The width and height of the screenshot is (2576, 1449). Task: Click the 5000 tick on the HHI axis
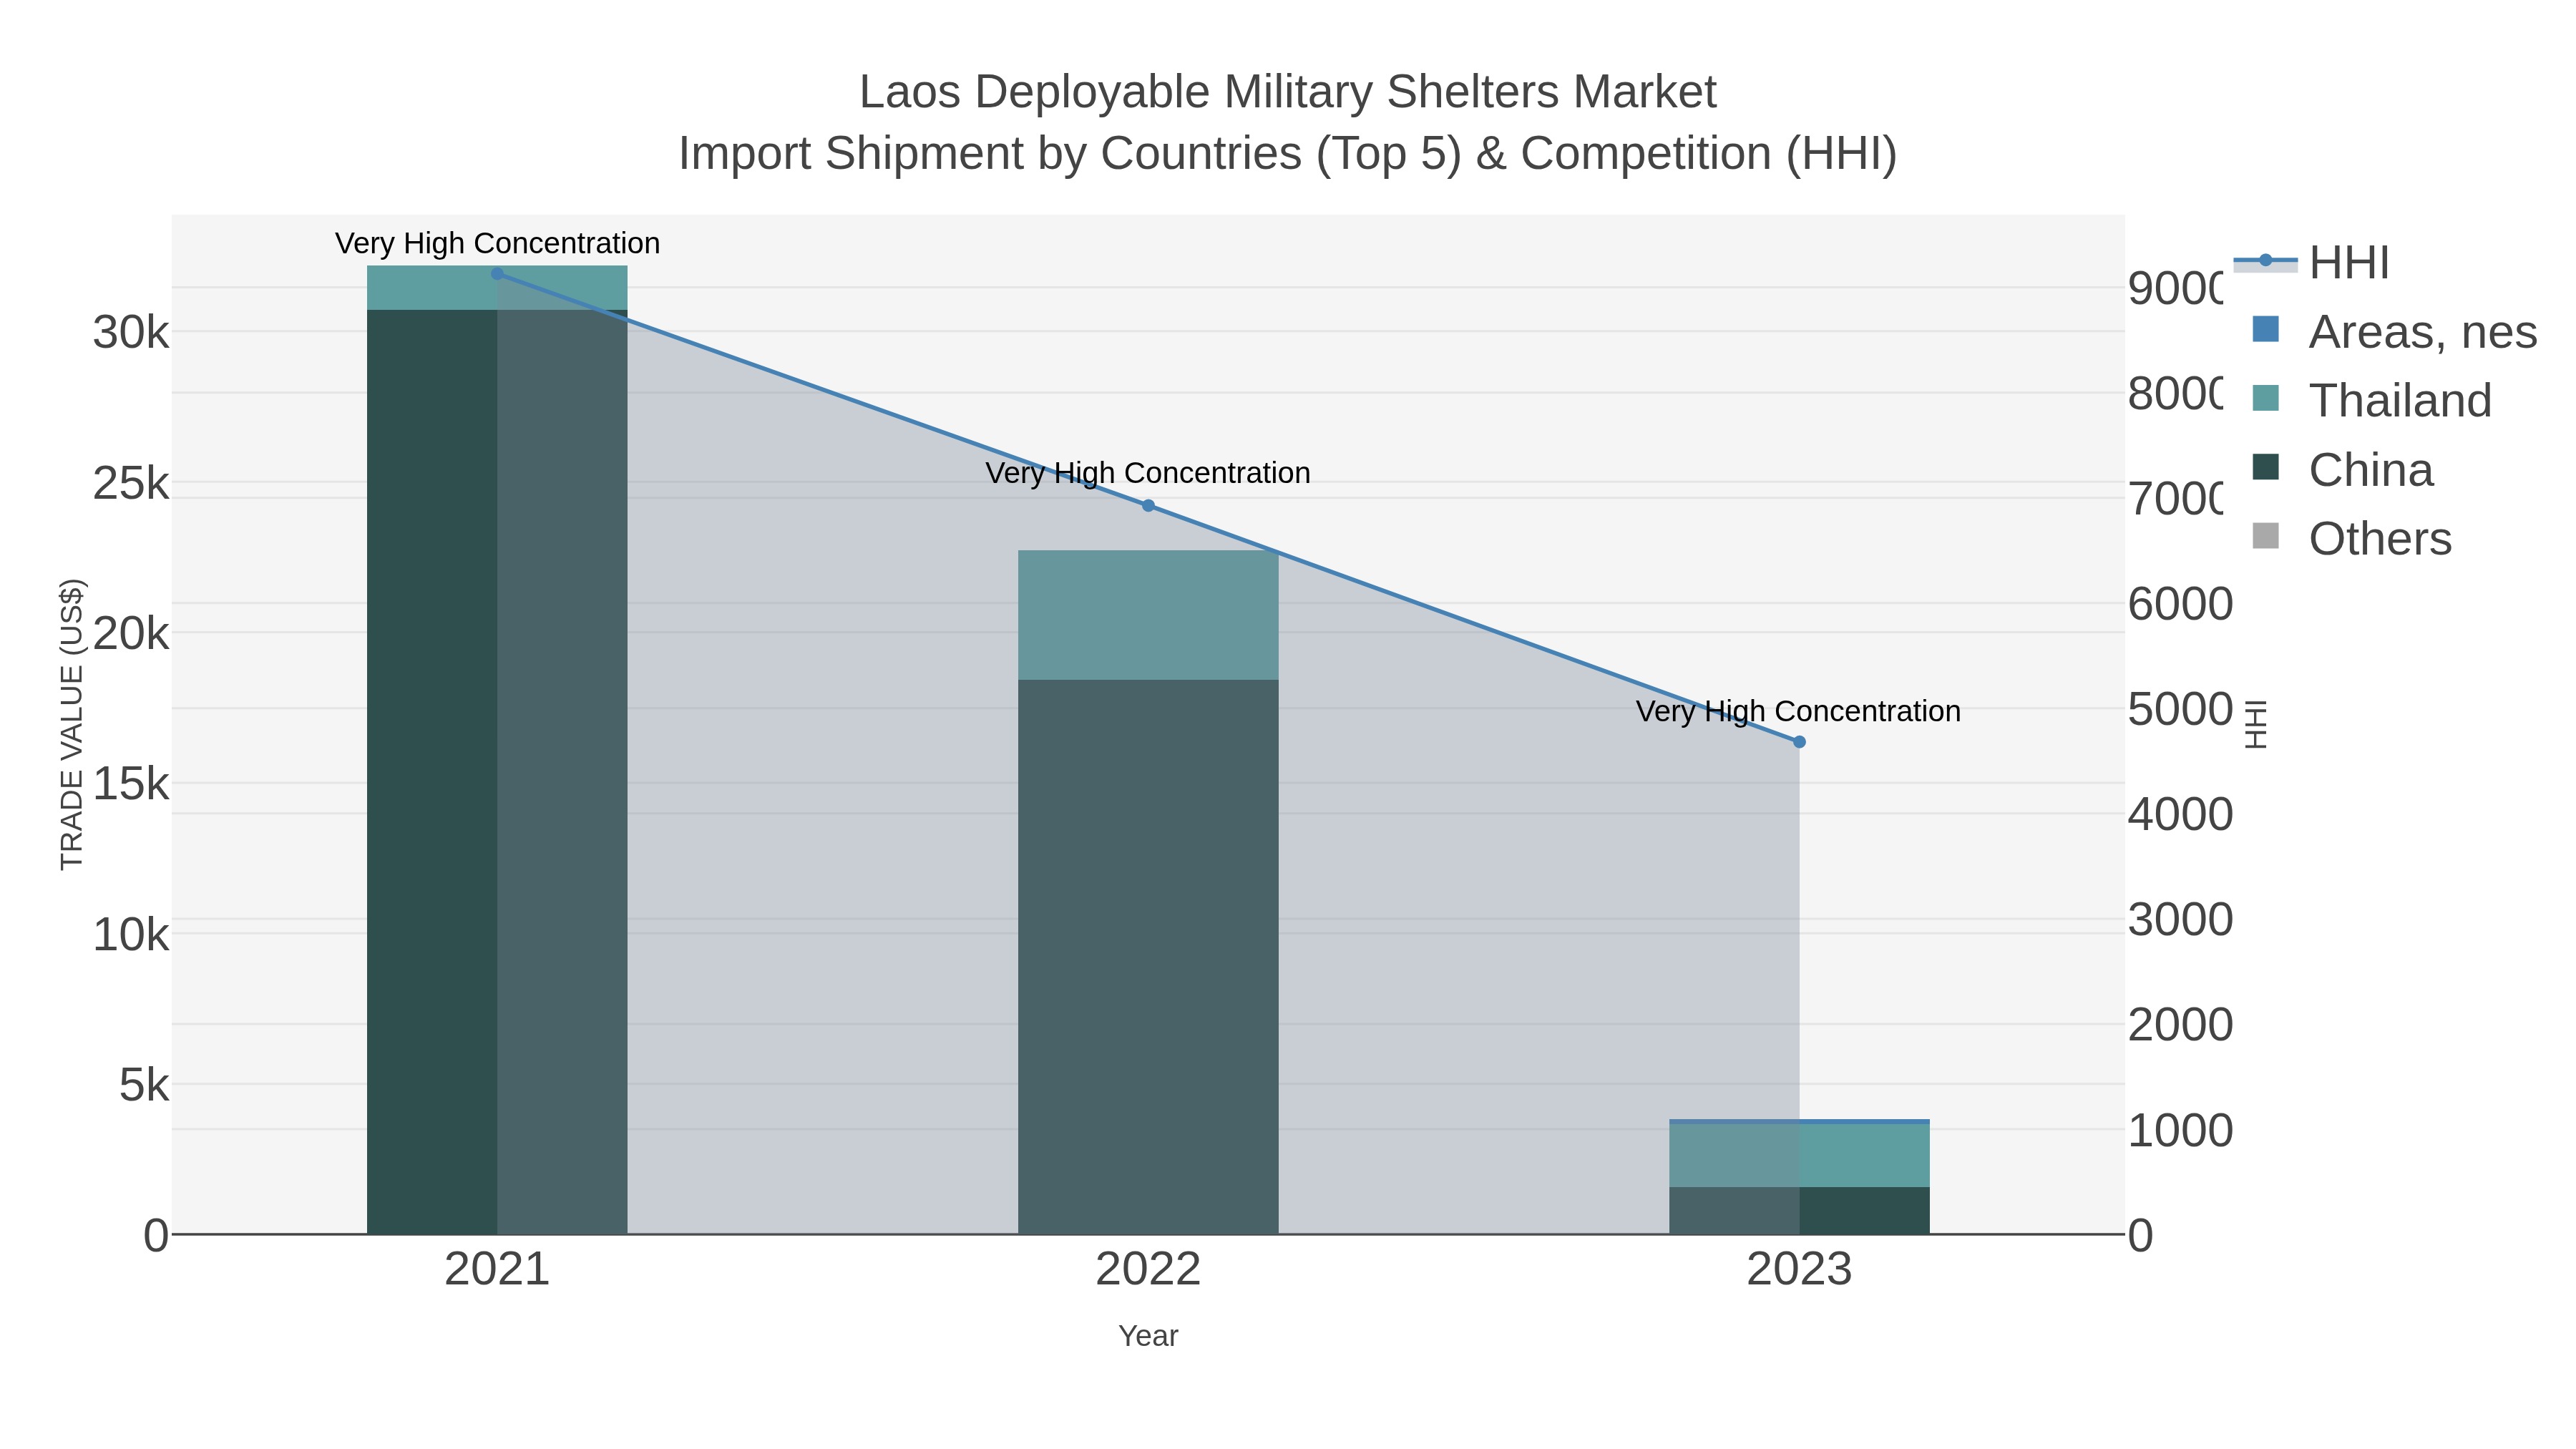(2180, 709)
